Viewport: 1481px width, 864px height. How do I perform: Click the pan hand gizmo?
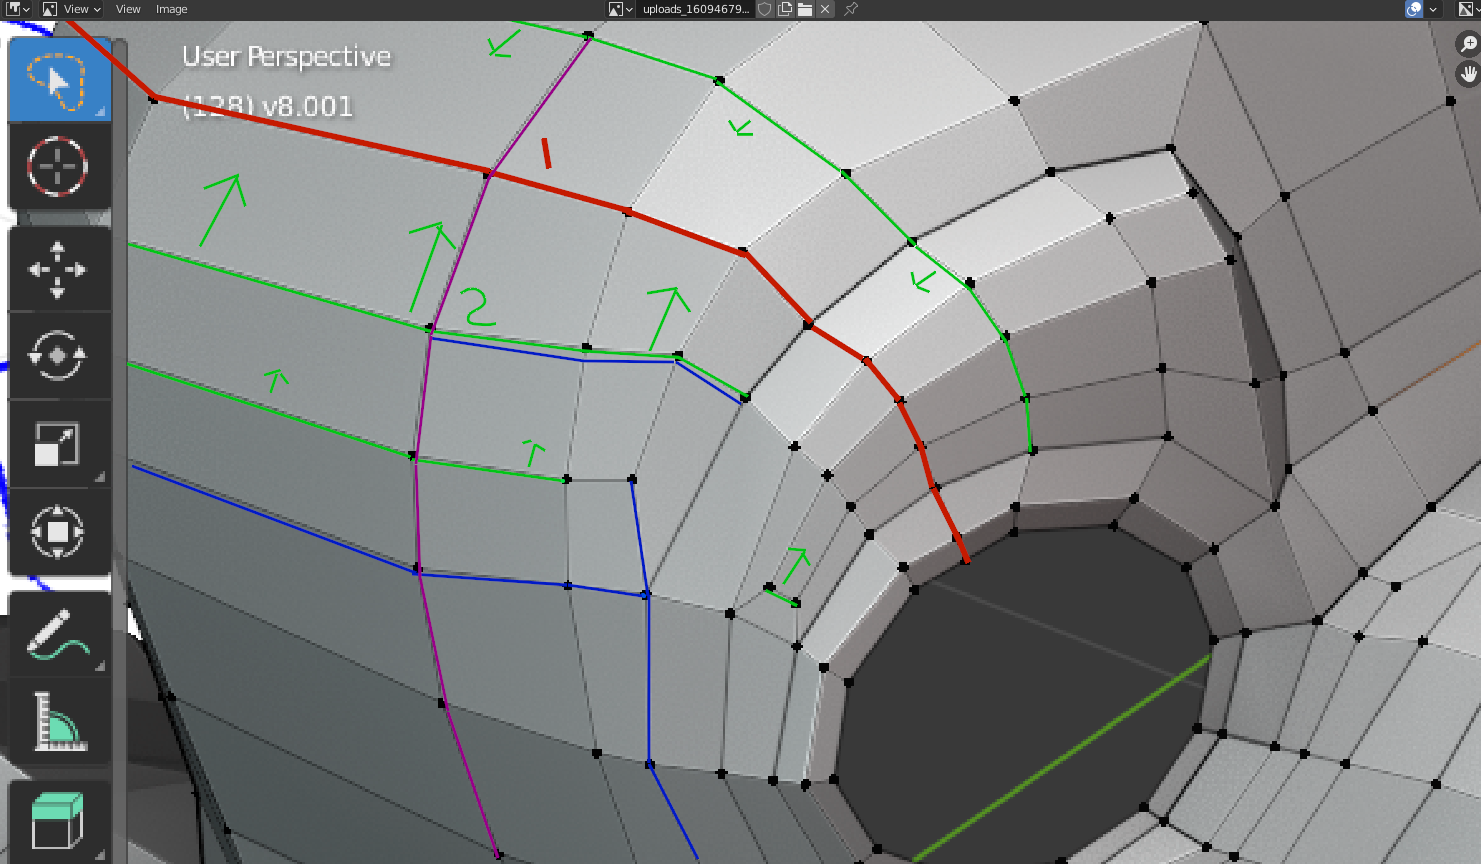coord(1468,73)
